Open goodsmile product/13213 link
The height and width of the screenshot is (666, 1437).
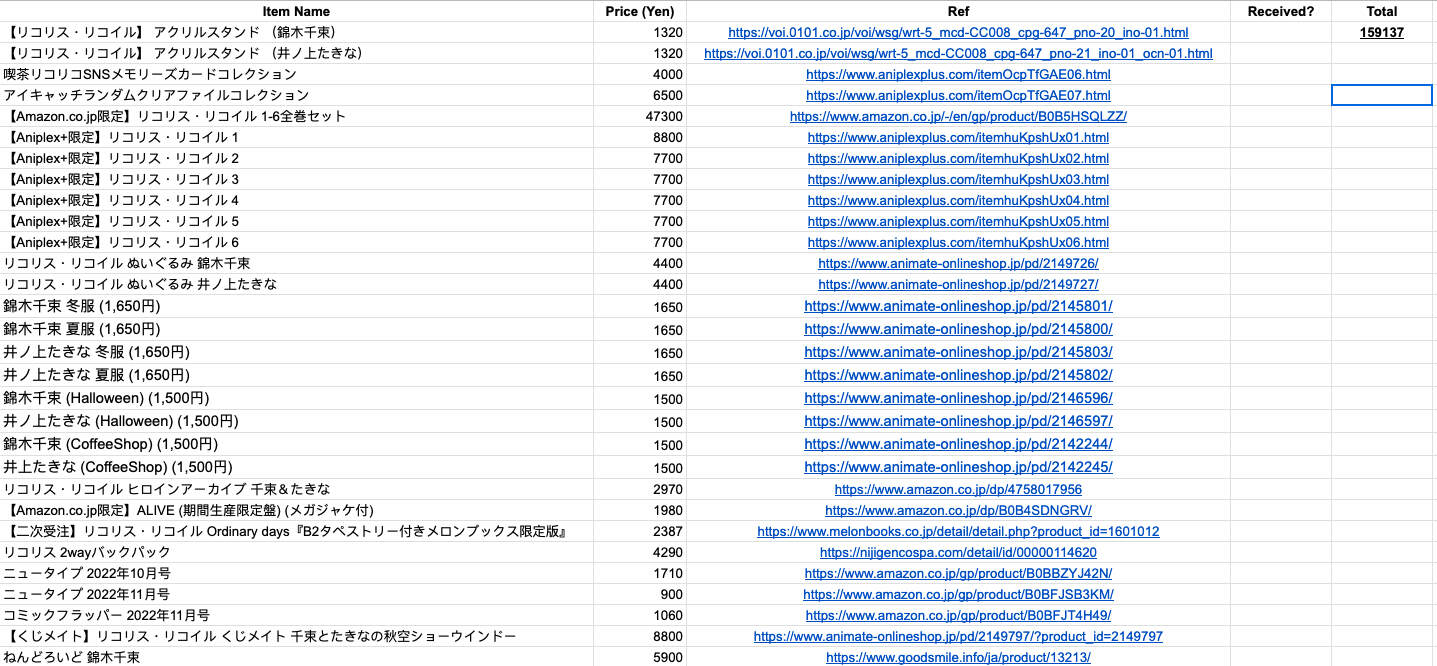pos(958,658)
